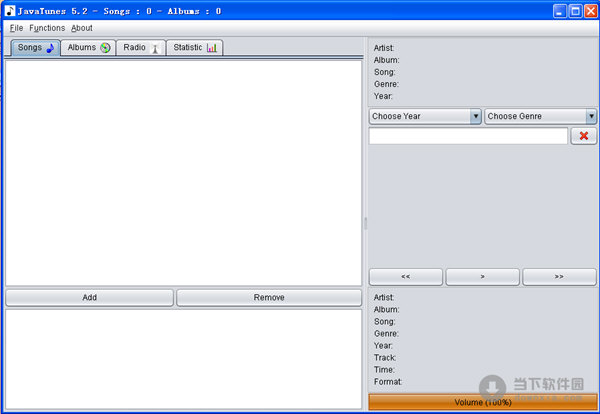Click the Remove button

[269, 298]
